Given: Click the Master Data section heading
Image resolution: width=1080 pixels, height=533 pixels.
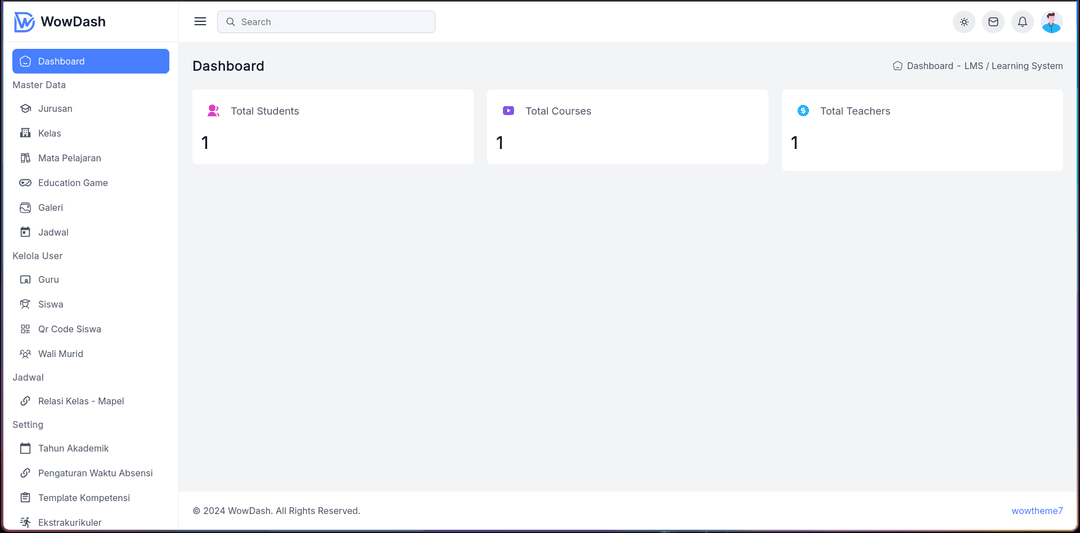Looking at the screenshot, I should tap(39, 85).
